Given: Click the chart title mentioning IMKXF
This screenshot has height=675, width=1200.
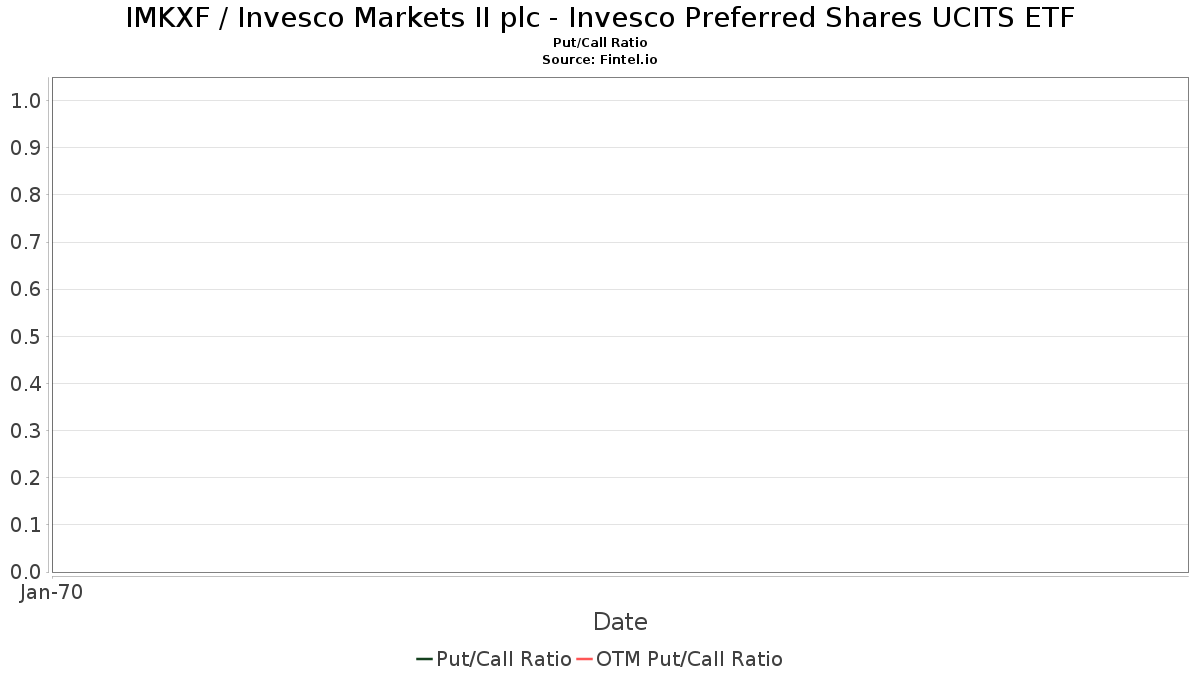Looking at the screenshot, I should 600,18.
